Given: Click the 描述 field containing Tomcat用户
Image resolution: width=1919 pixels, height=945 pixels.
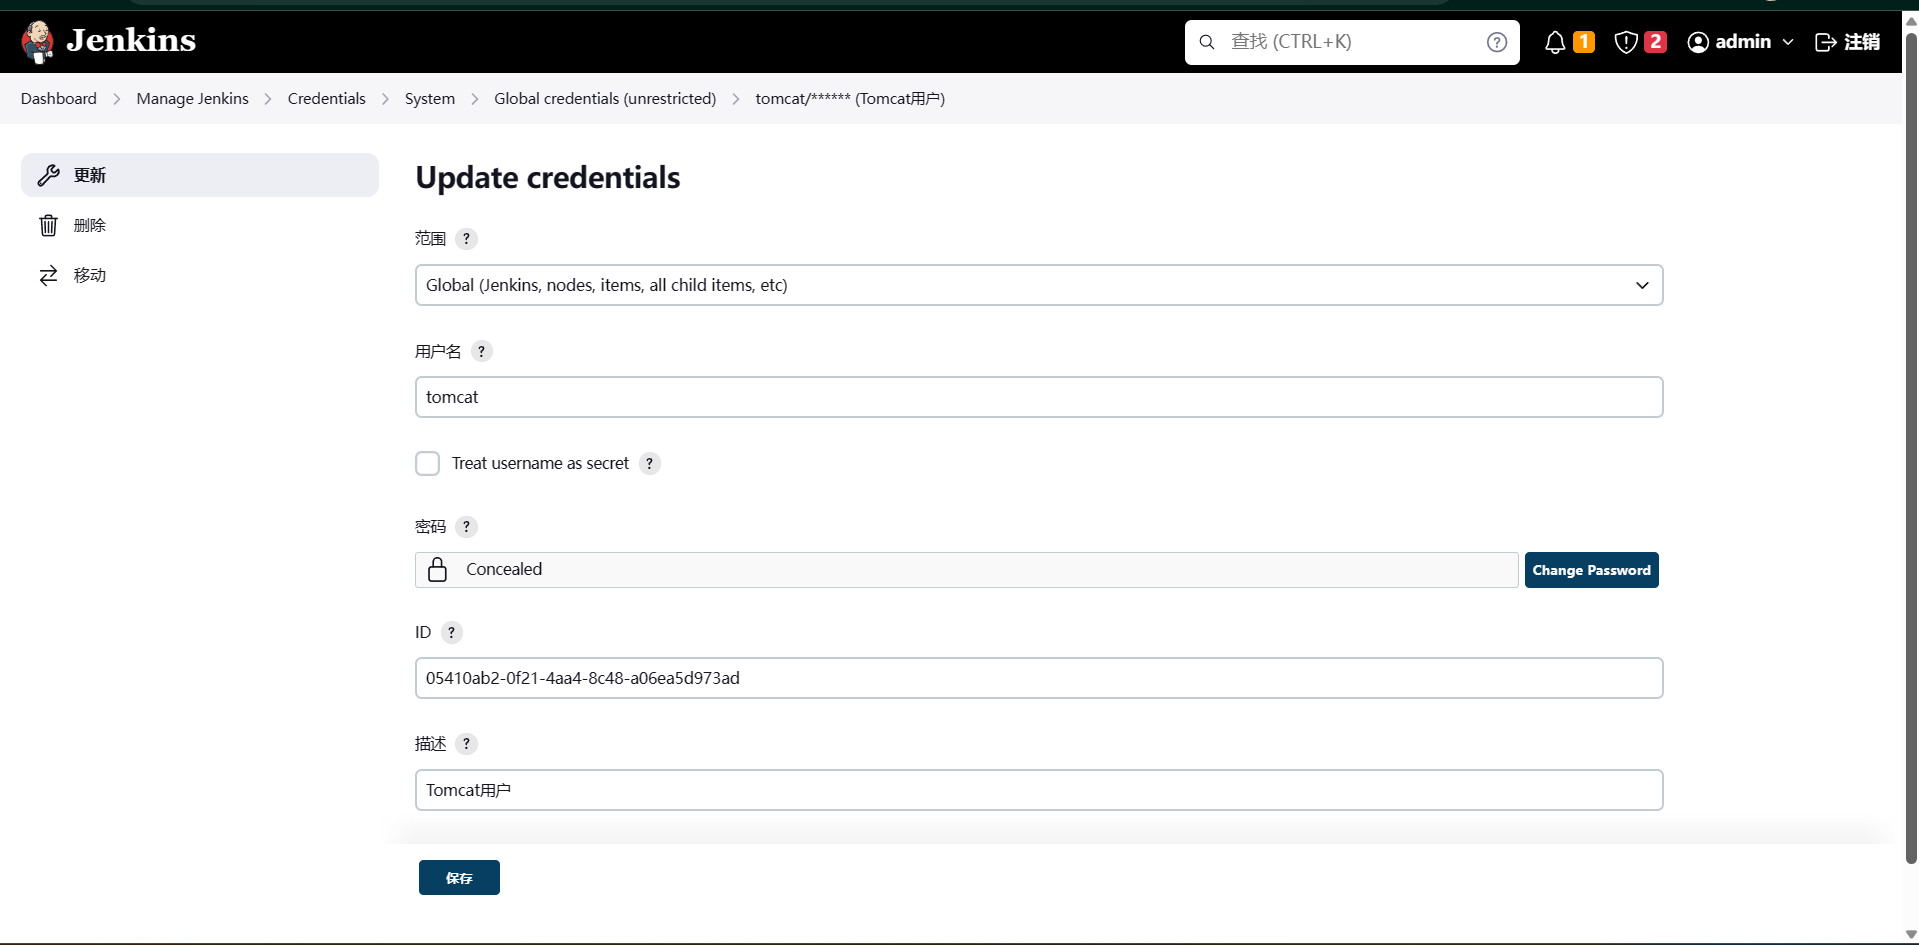Looking at the screenshot, I should tap(1039, 790).
